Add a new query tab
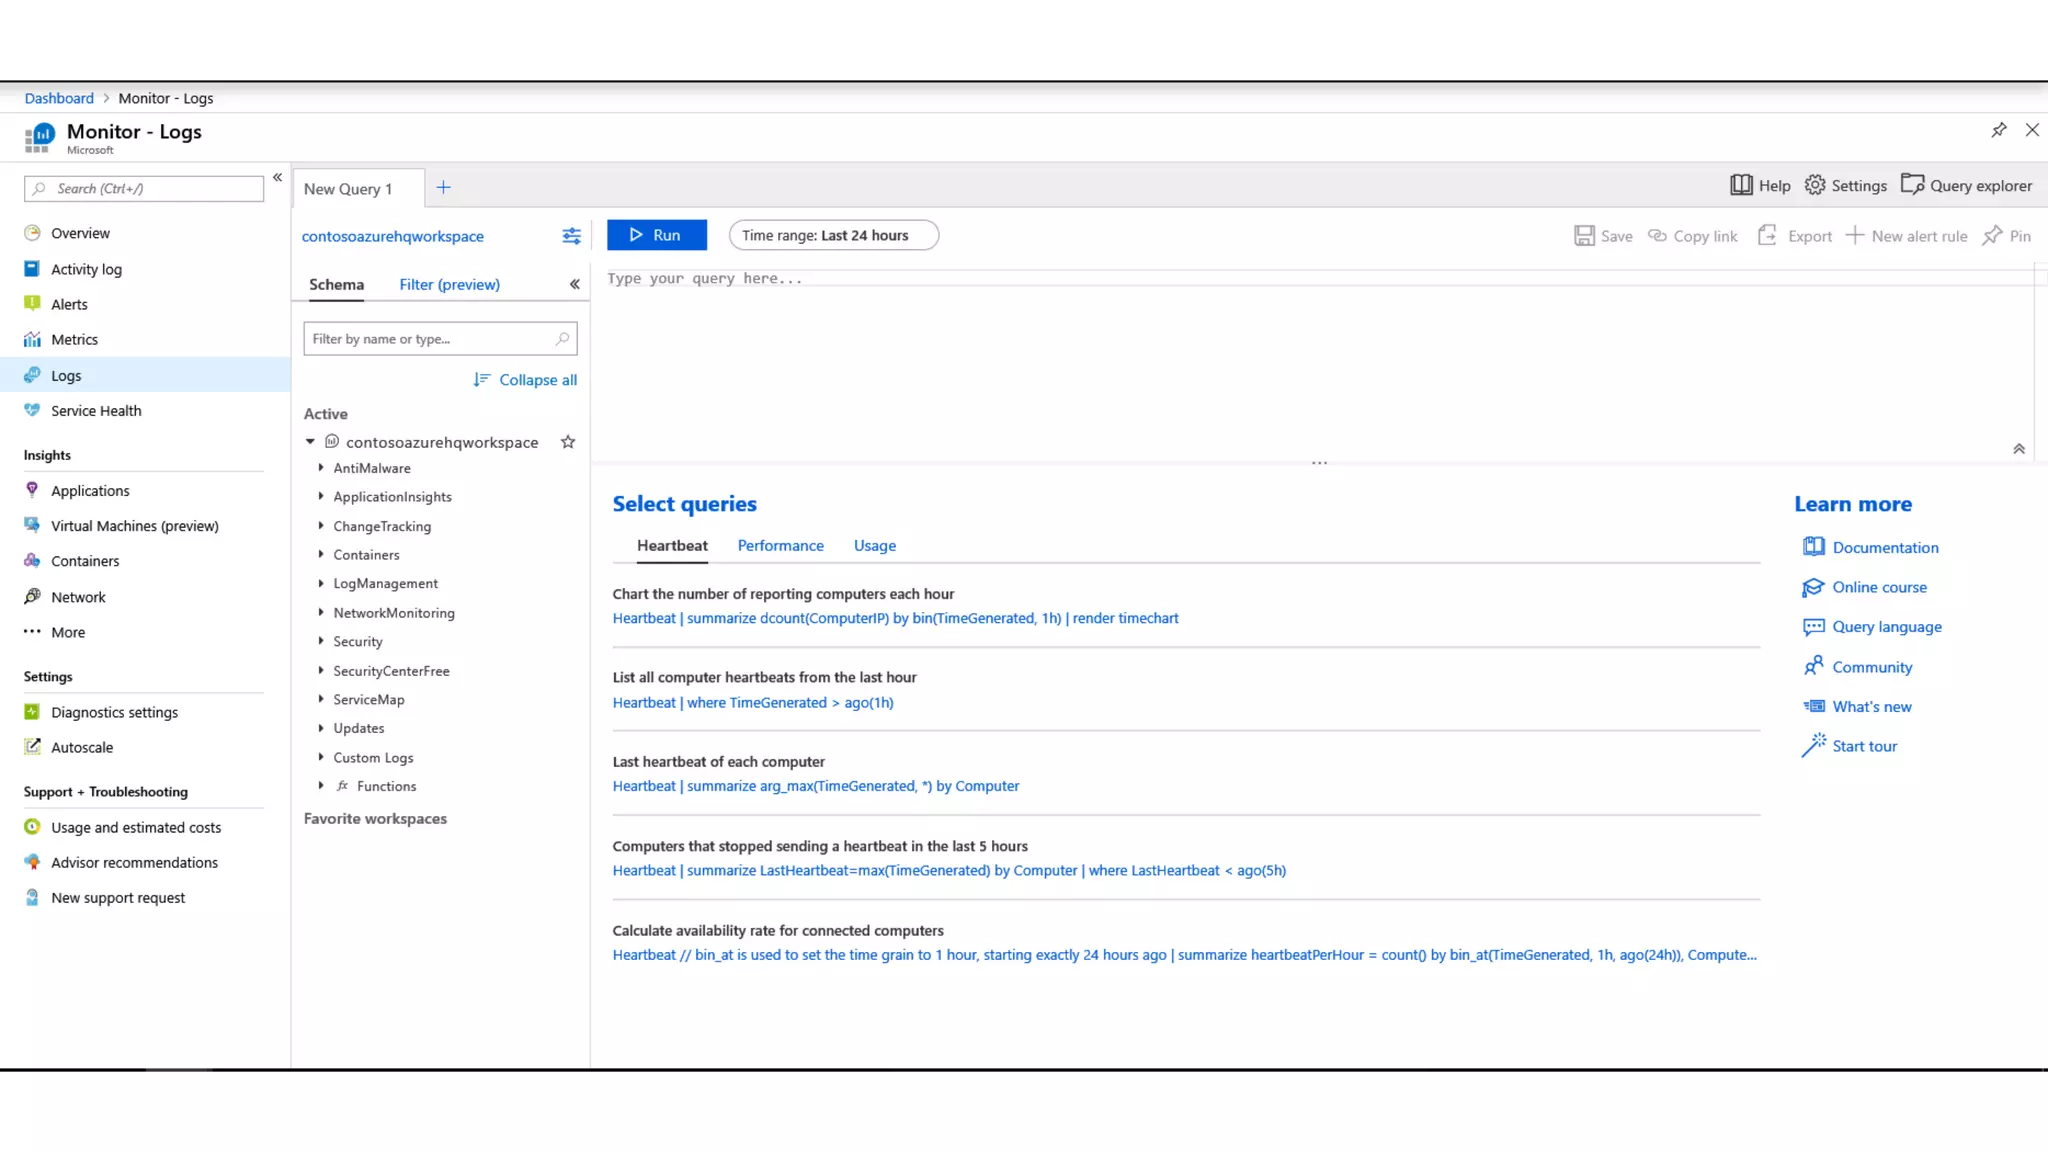 pyautogui.click(x=443, y=188)
